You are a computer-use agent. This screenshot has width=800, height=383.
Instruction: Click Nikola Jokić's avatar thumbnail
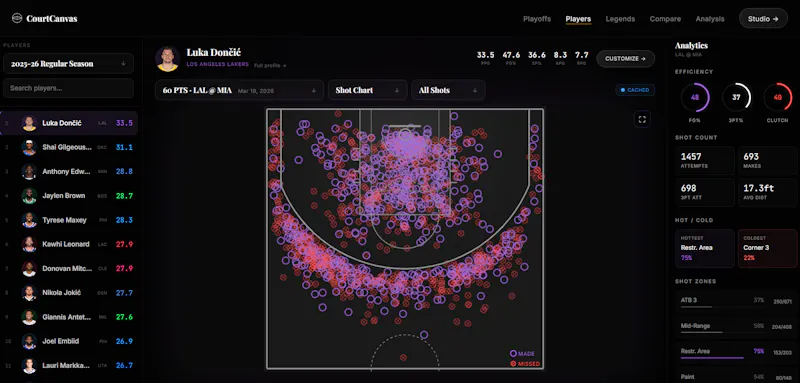pos(29,293)
